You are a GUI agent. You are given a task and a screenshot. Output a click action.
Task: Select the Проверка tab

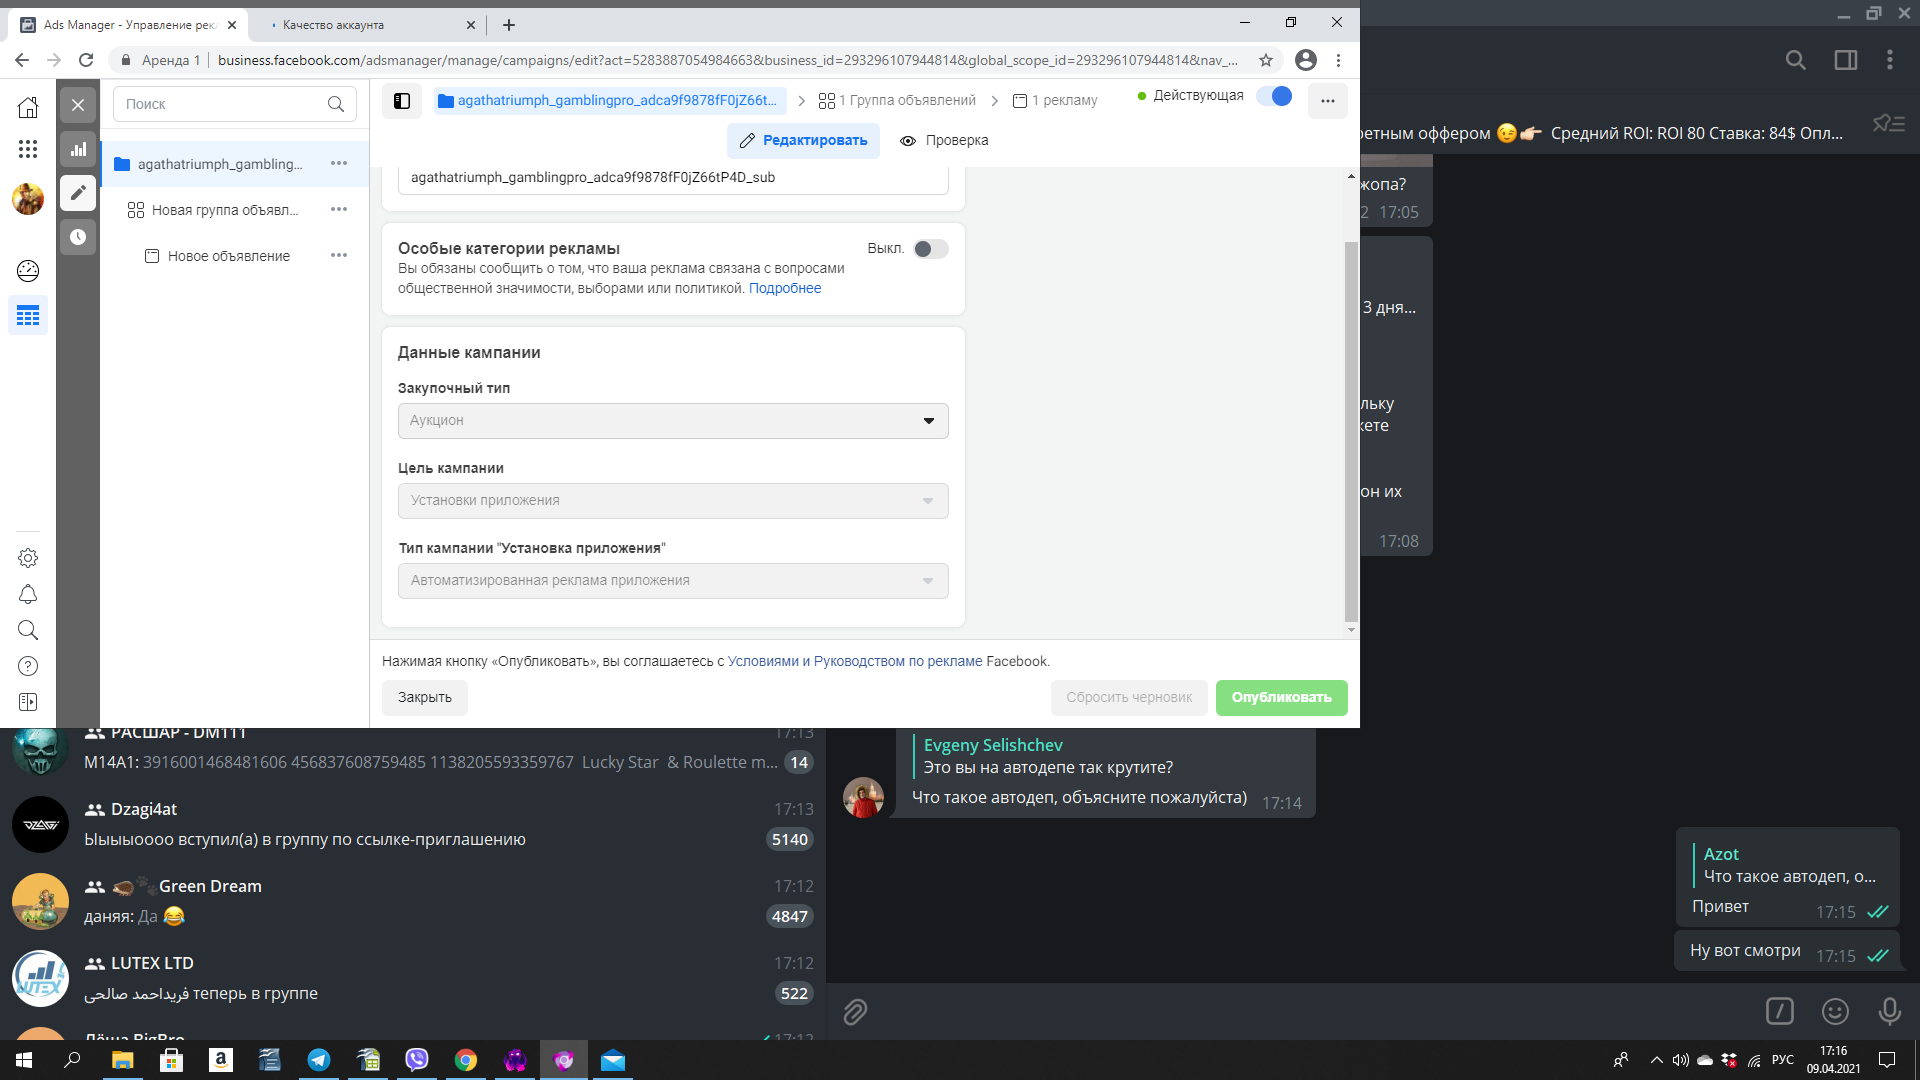click(x=944, y=141)
